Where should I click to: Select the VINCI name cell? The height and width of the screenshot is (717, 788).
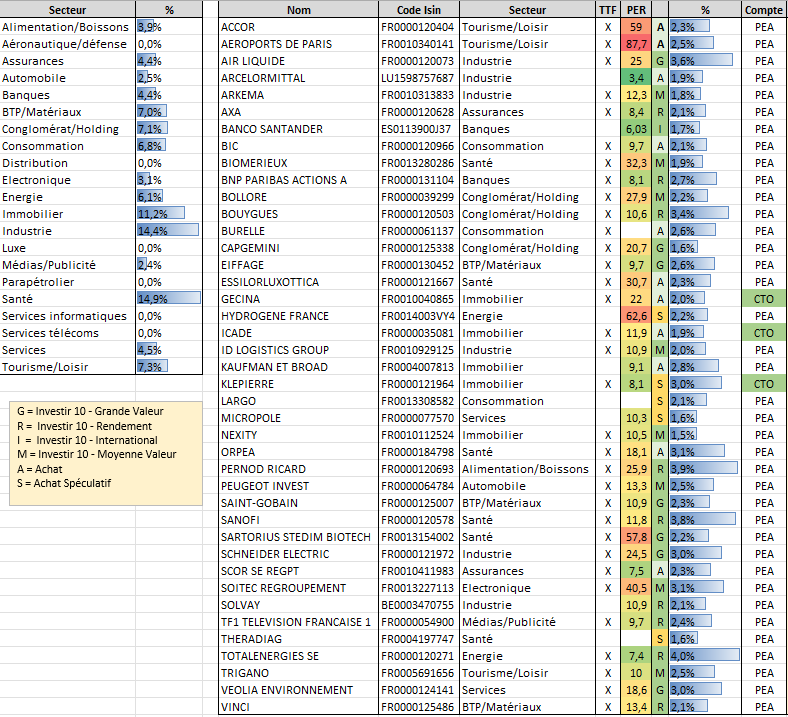[299, 707]
